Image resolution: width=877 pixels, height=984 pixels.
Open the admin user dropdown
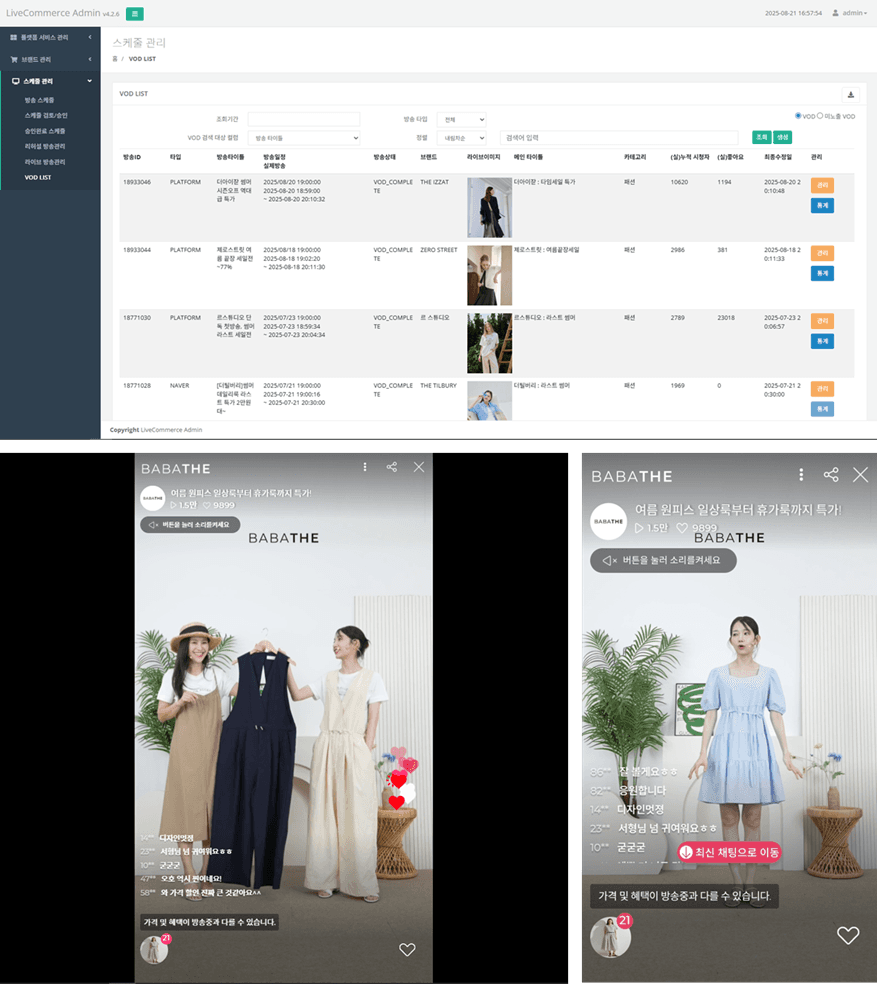pos(850,13)
